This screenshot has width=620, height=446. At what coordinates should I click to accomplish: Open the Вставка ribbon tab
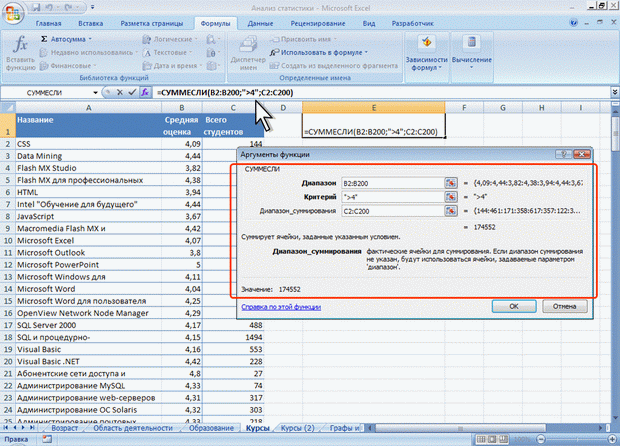(91, 23)
